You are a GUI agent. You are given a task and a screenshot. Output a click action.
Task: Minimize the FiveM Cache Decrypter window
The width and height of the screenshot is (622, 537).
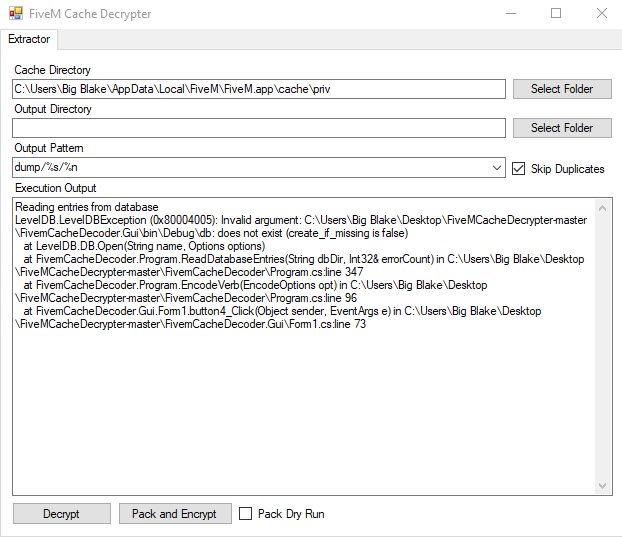point(511,13)
